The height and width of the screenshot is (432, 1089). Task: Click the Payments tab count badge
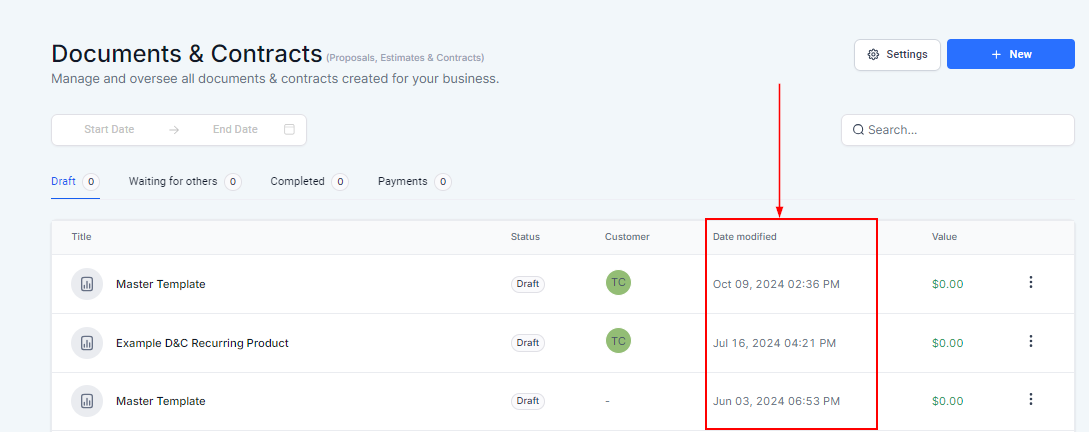coord(443,182)
